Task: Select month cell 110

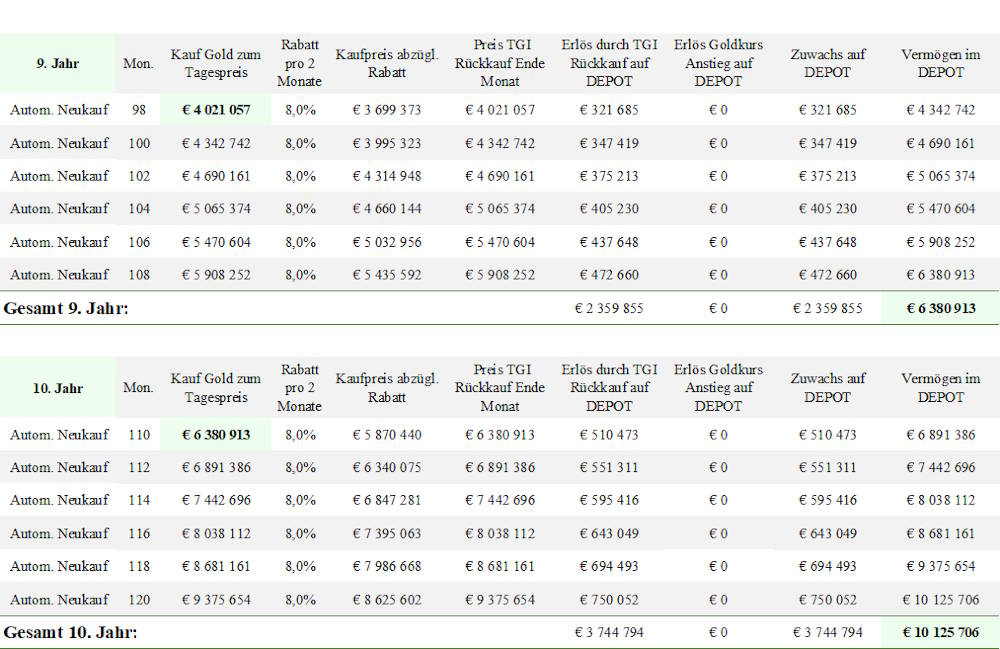Action: (x=138, y=435)
